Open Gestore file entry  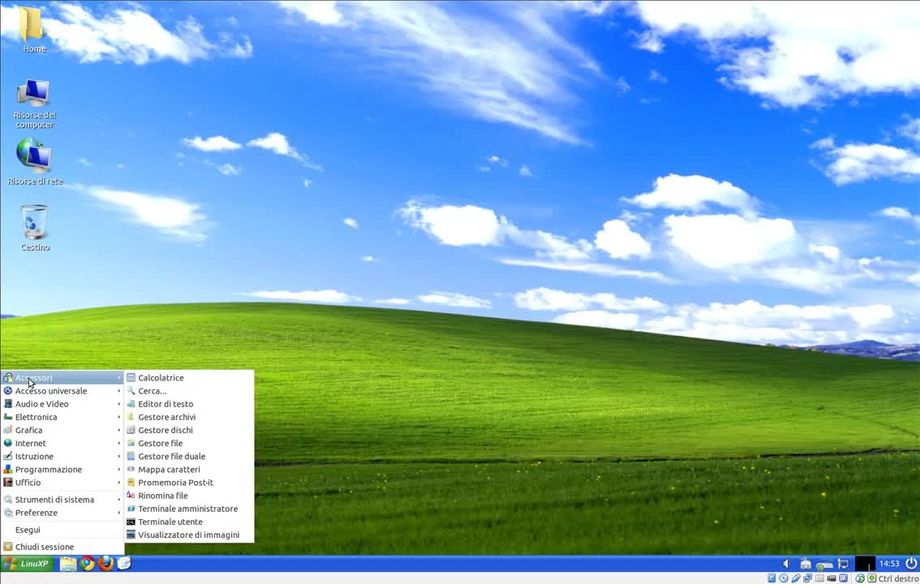(189, 443)
